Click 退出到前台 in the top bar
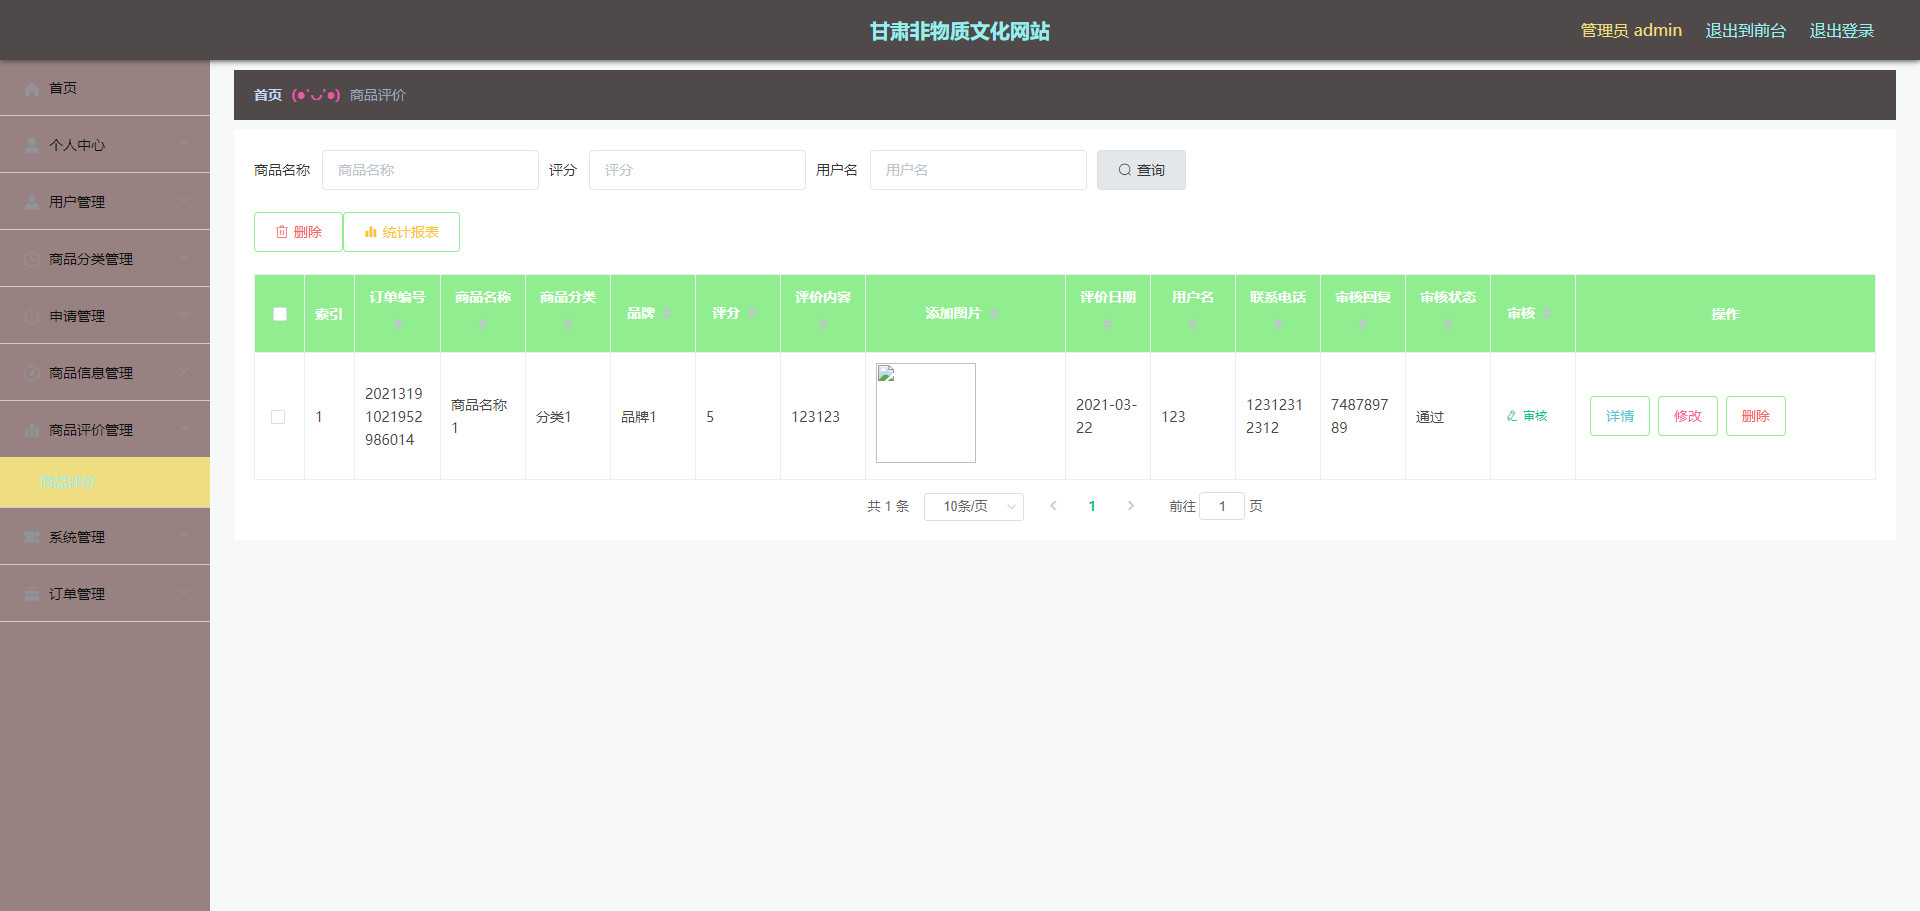Viewport: 1920px width, 911px height. pyautogui.click(x=1745, y=31)
